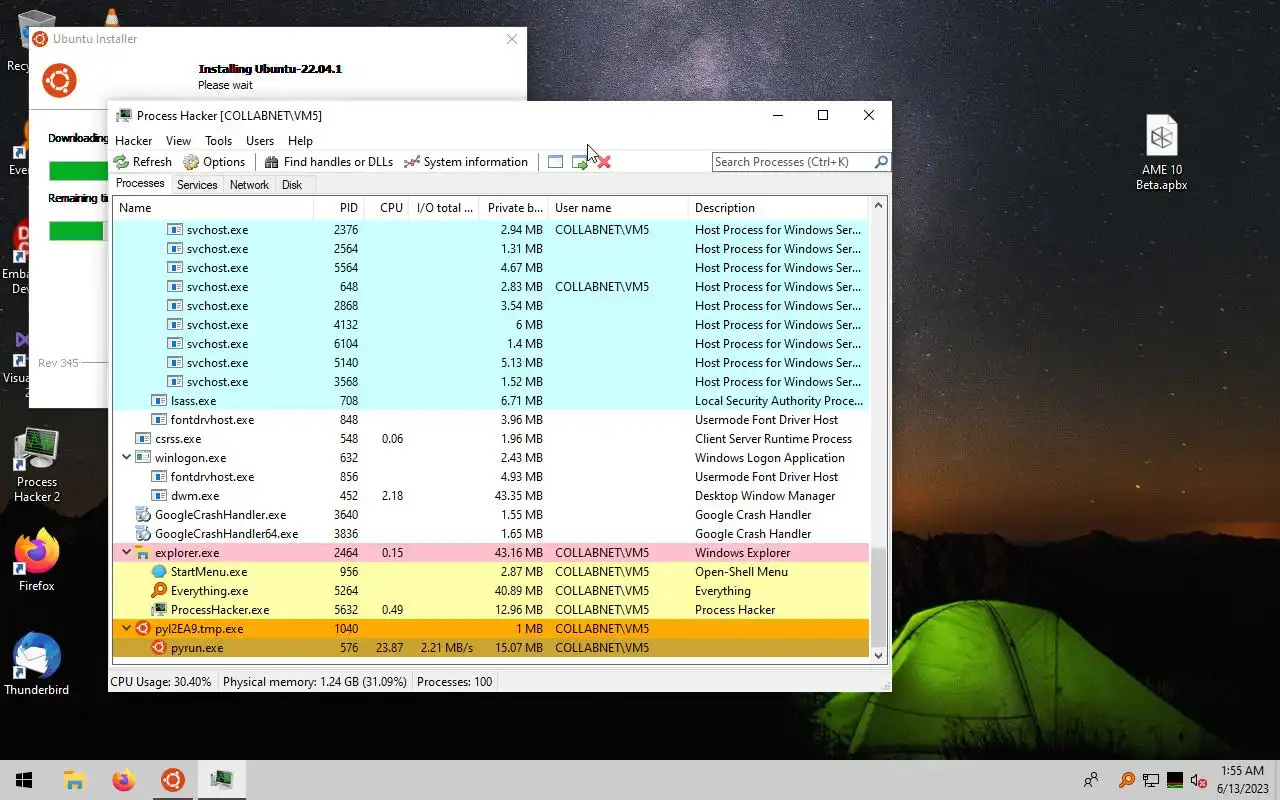Select the dwm.exe process row
This screenshot has height=800, width=1280.
point(491,496)
